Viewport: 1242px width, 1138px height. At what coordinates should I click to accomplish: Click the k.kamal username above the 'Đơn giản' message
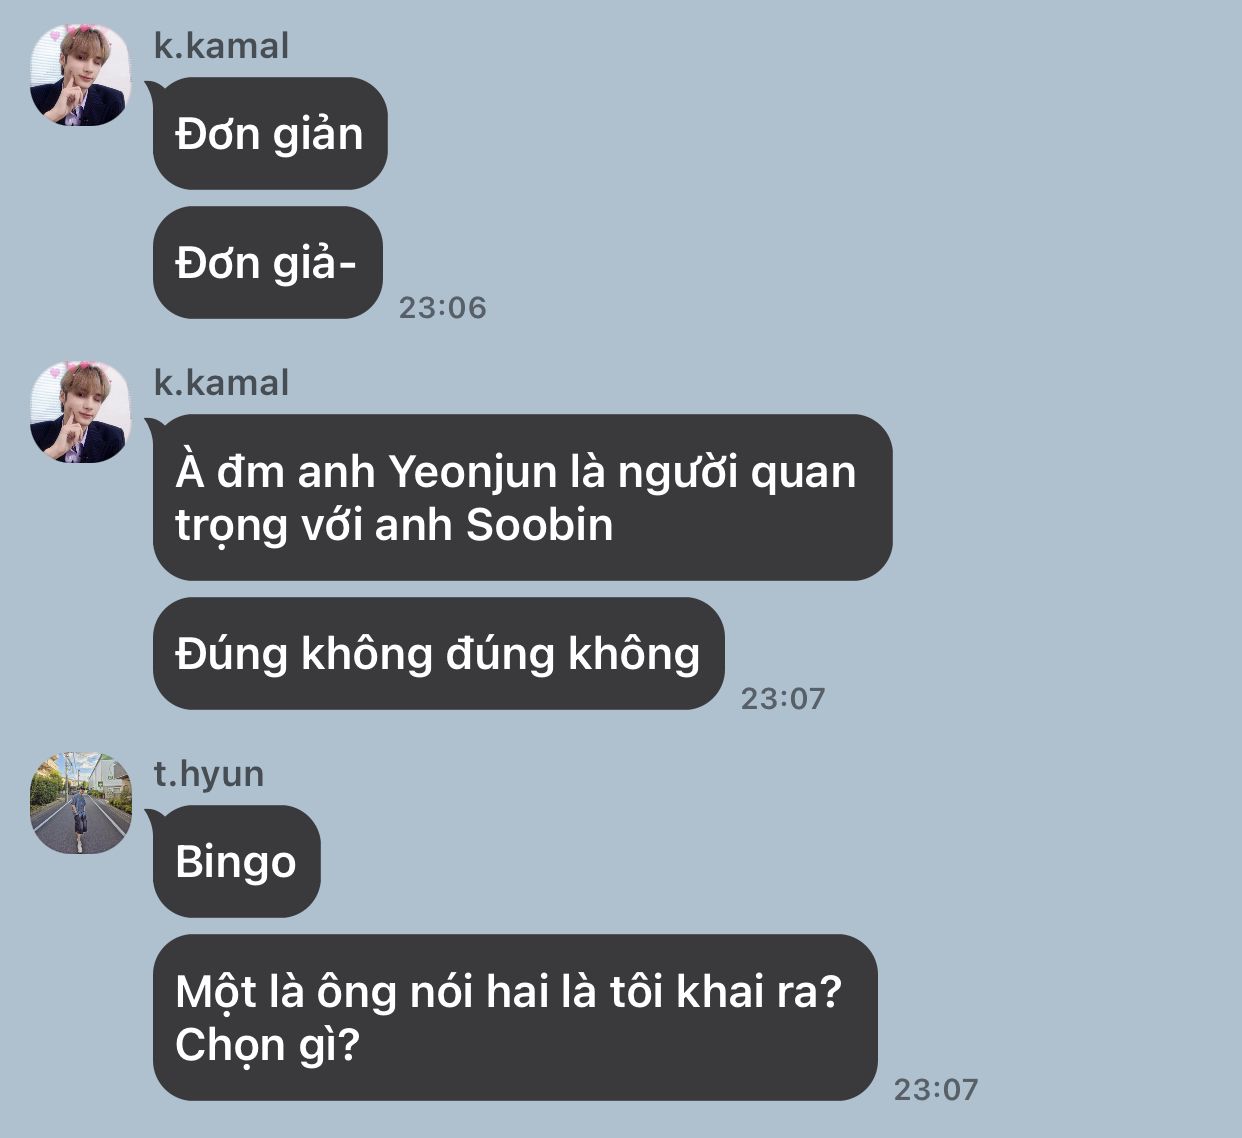(221, 46)
